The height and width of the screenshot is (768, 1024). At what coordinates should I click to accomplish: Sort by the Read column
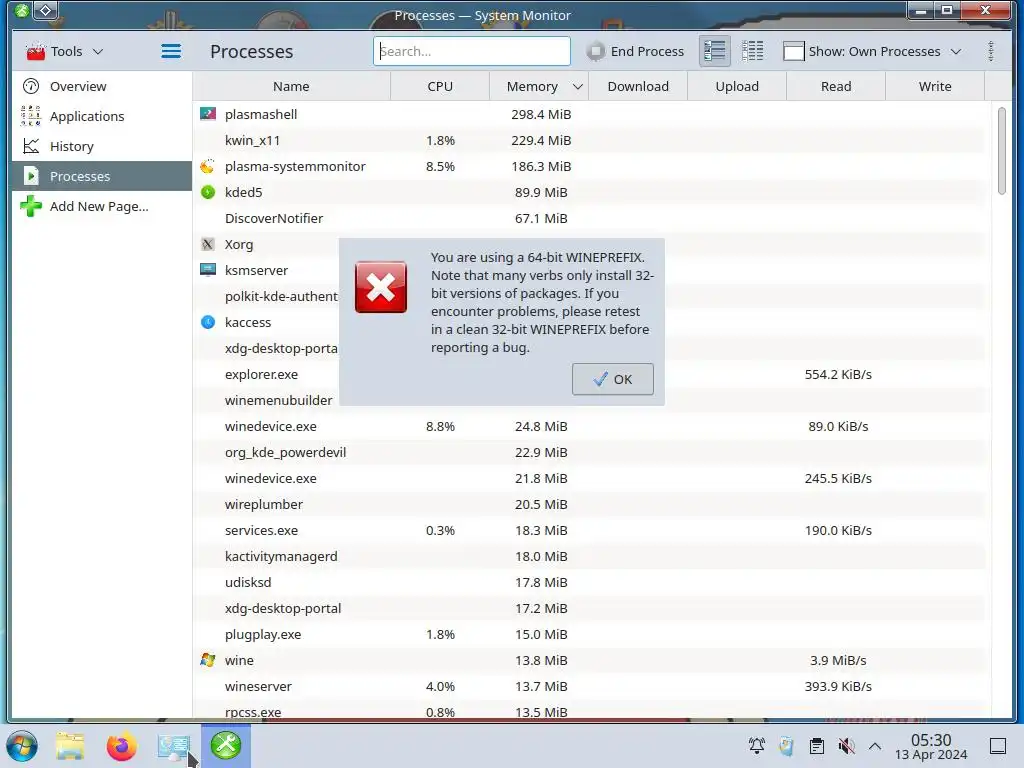[836, 86]
